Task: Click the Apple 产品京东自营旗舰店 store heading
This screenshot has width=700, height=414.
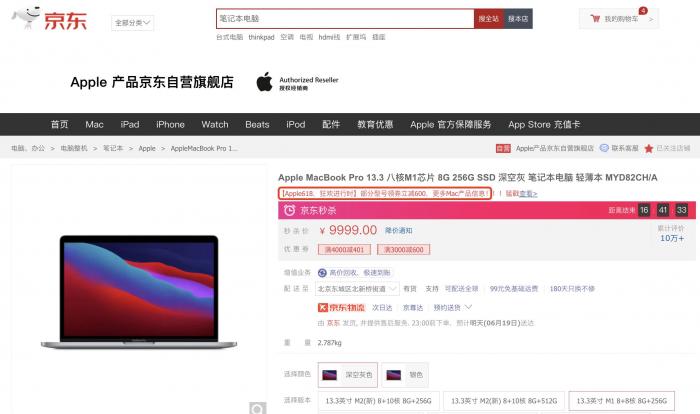Action: pyautogui.click(x=152, y=82)
